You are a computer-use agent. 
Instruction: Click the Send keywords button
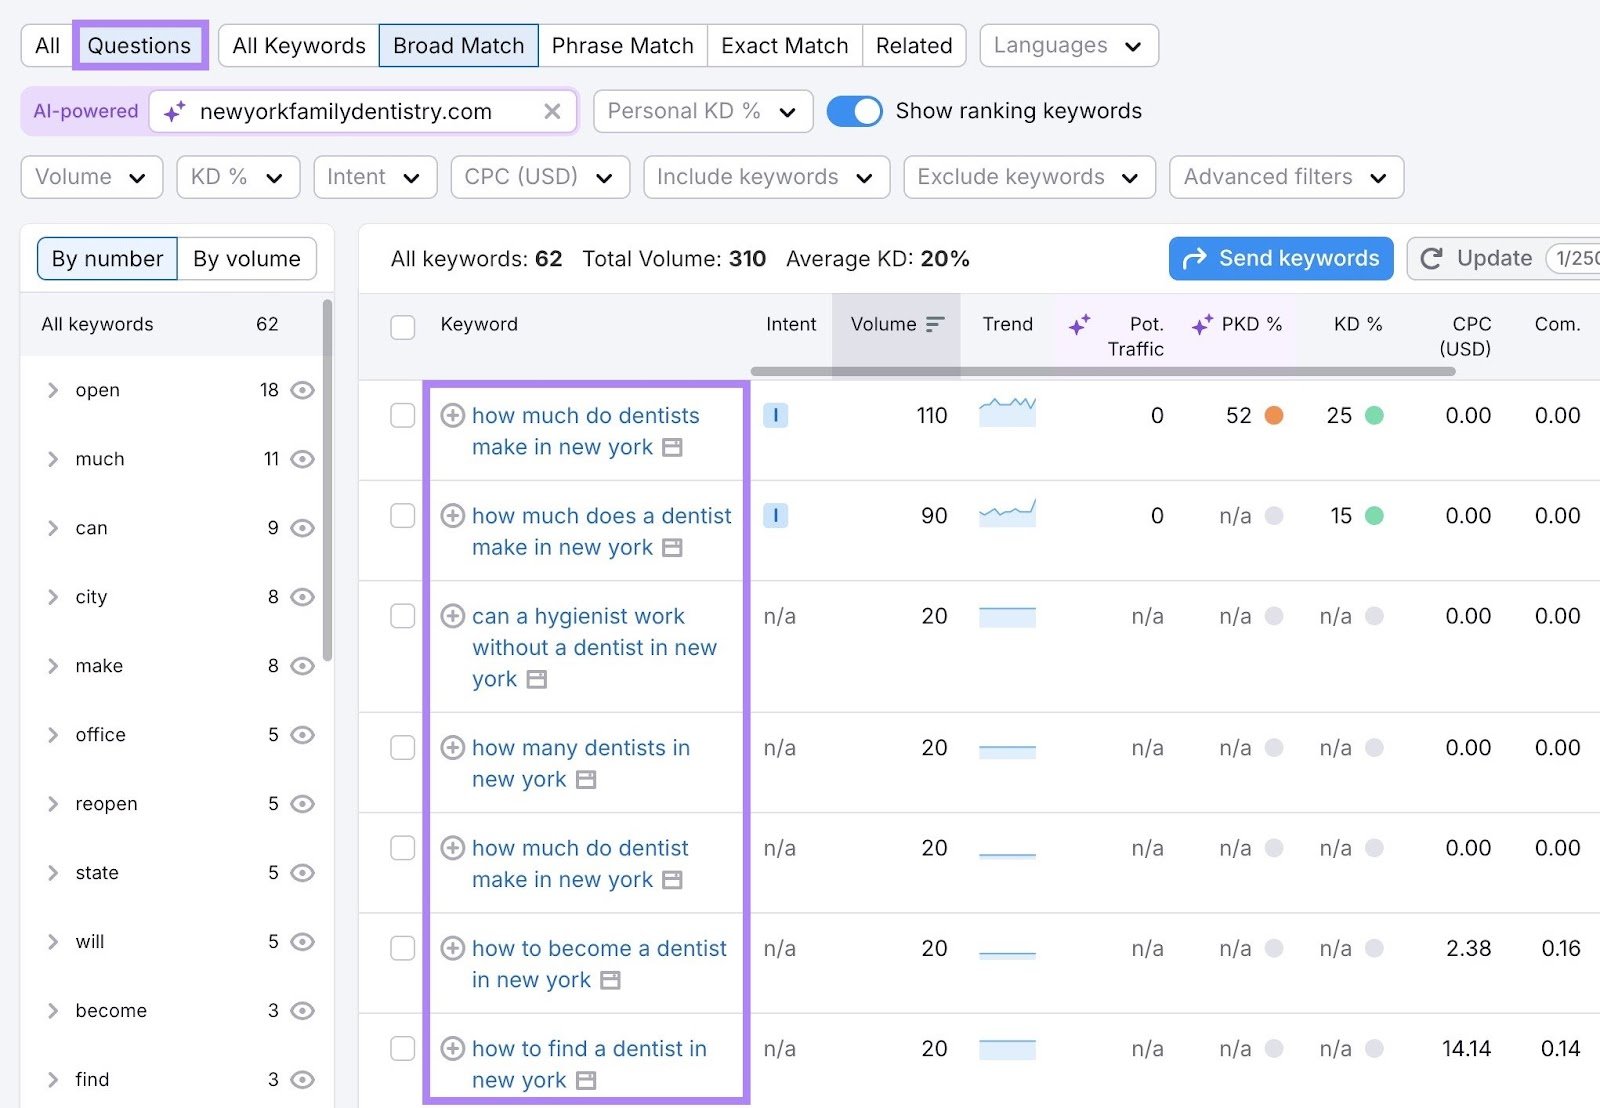pos(1280,258)
